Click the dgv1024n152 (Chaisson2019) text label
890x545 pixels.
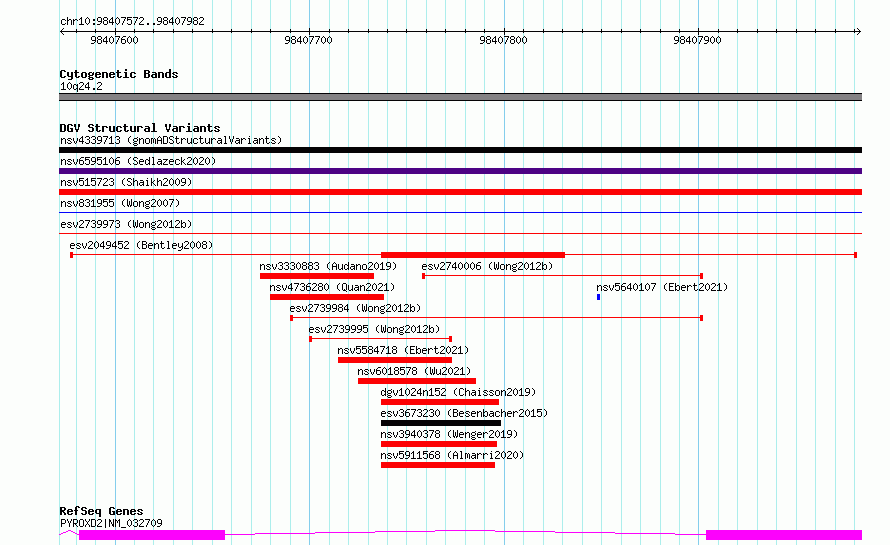(x=458, y=392)
